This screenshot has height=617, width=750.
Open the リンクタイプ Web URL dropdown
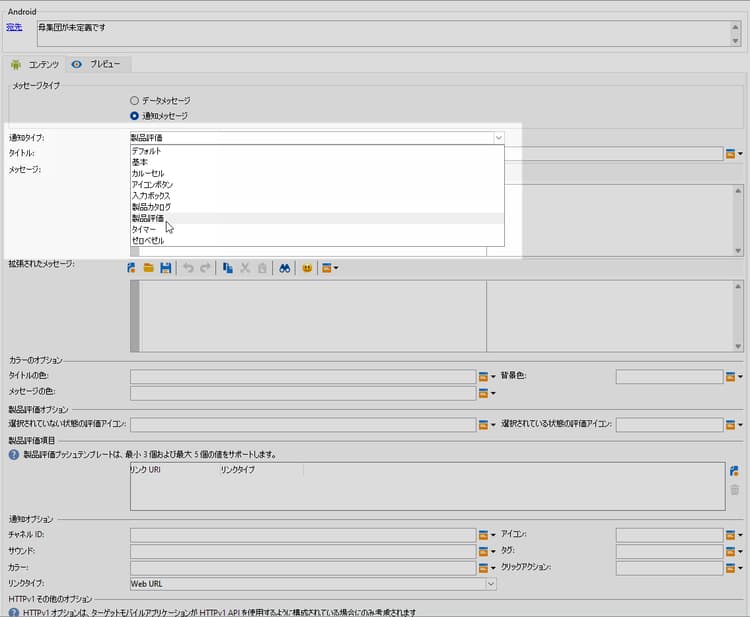(490, 584)
